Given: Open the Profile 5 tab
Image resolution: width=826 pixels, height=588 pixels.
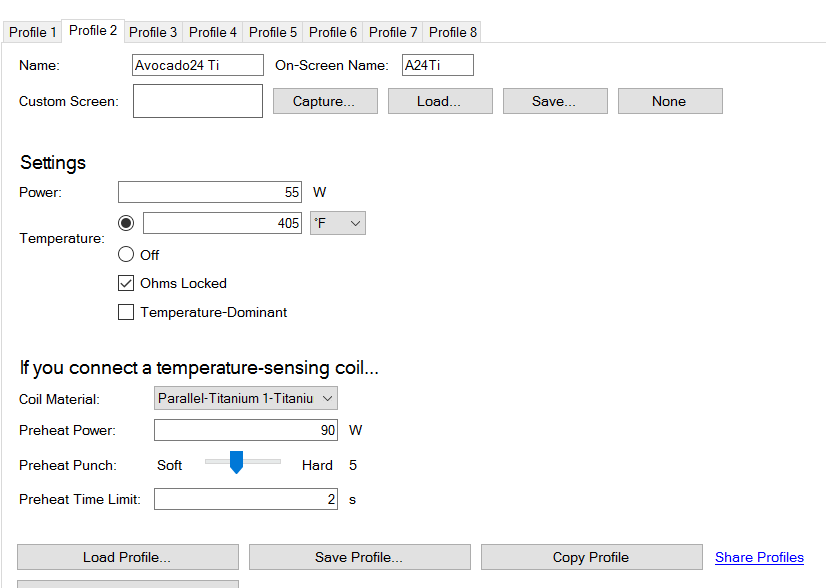Looking at the screenshot, I should pyautogui.click(x=273, y=32).
